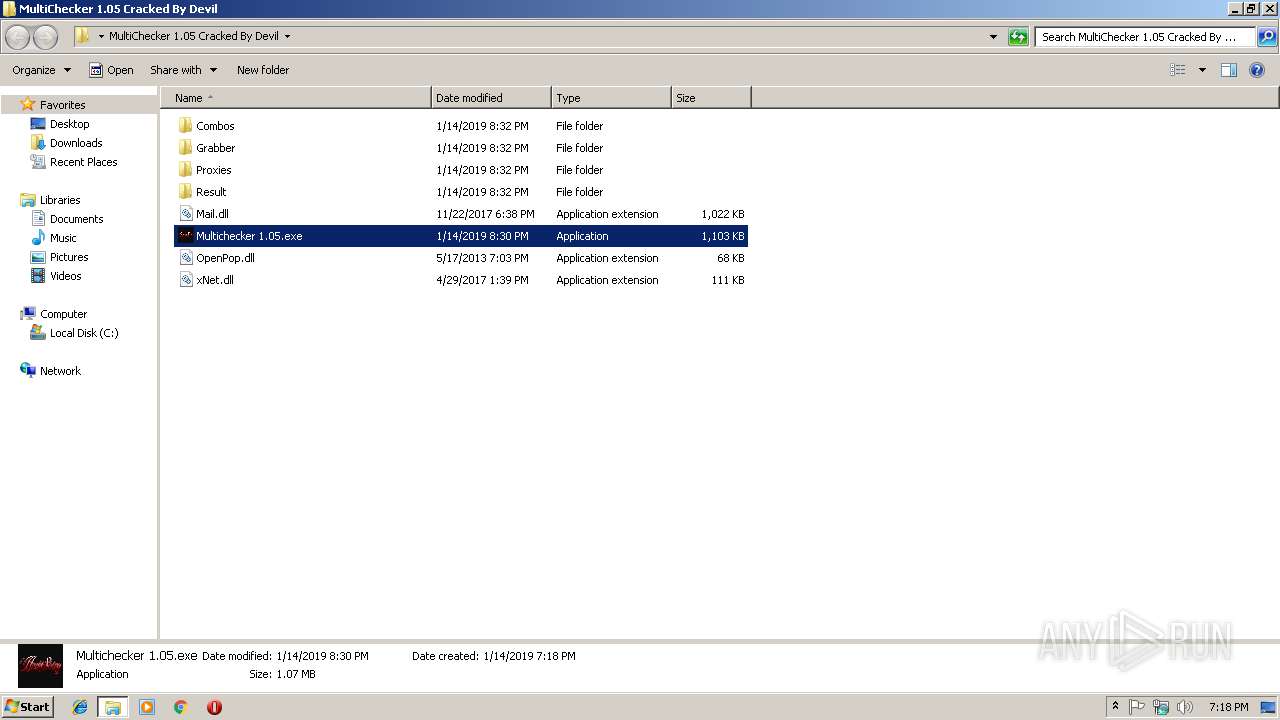The width and height of the screenshot is (1280, 720).
Task: Click the Windows Explorer taskbar icon
Action: pos(113,707)
